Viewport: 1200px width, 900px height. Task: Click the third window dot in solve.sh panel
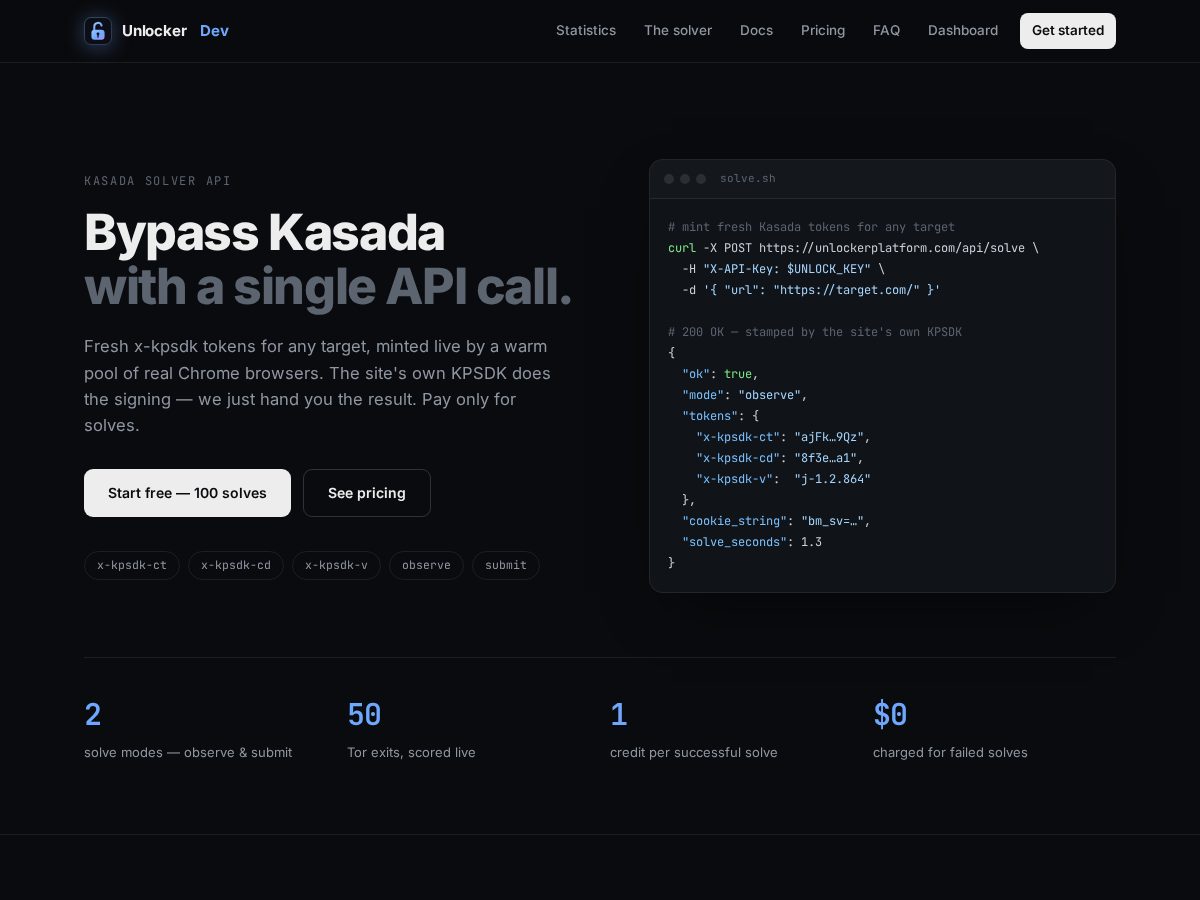(x=701, y=179)
